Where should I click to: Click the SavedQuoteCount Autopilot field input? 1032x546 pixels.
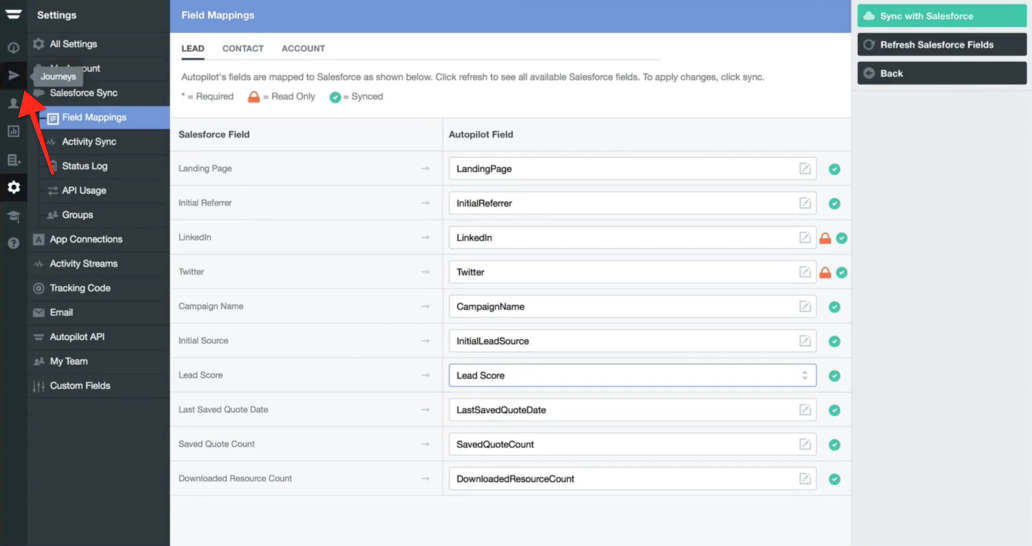click(x=632, y=444)
